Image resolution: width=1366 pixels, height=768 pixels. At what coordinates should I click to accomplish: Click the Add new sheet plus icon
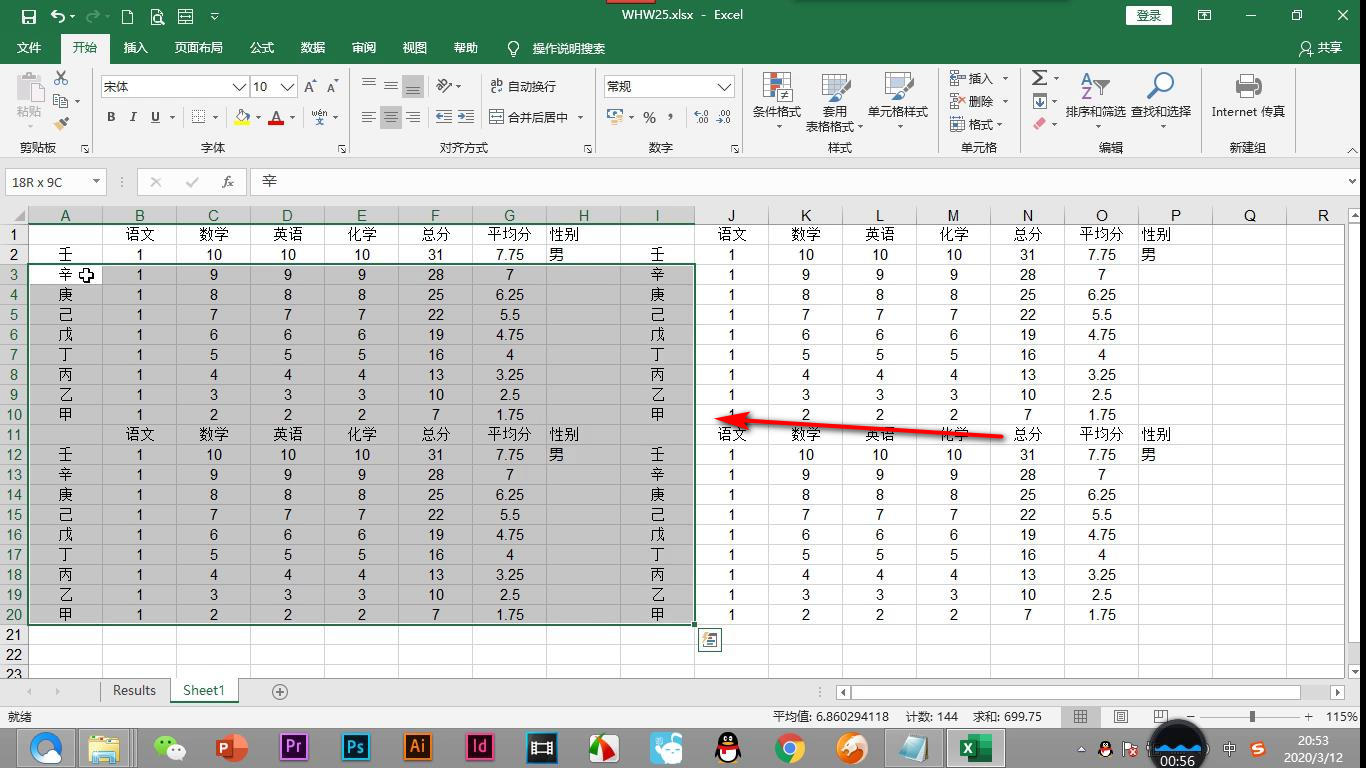(280, 691)
